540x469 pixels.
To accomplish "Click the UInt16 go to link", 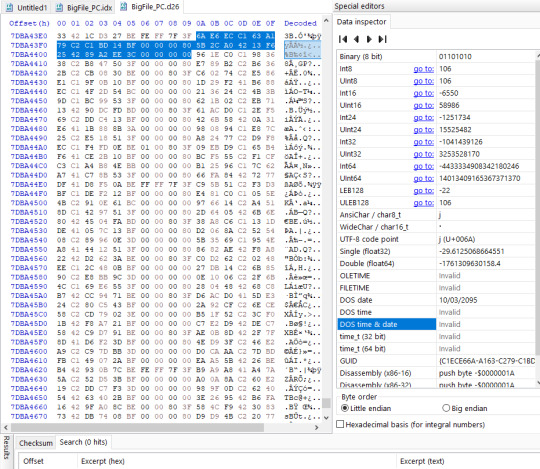I will [423, 105].
